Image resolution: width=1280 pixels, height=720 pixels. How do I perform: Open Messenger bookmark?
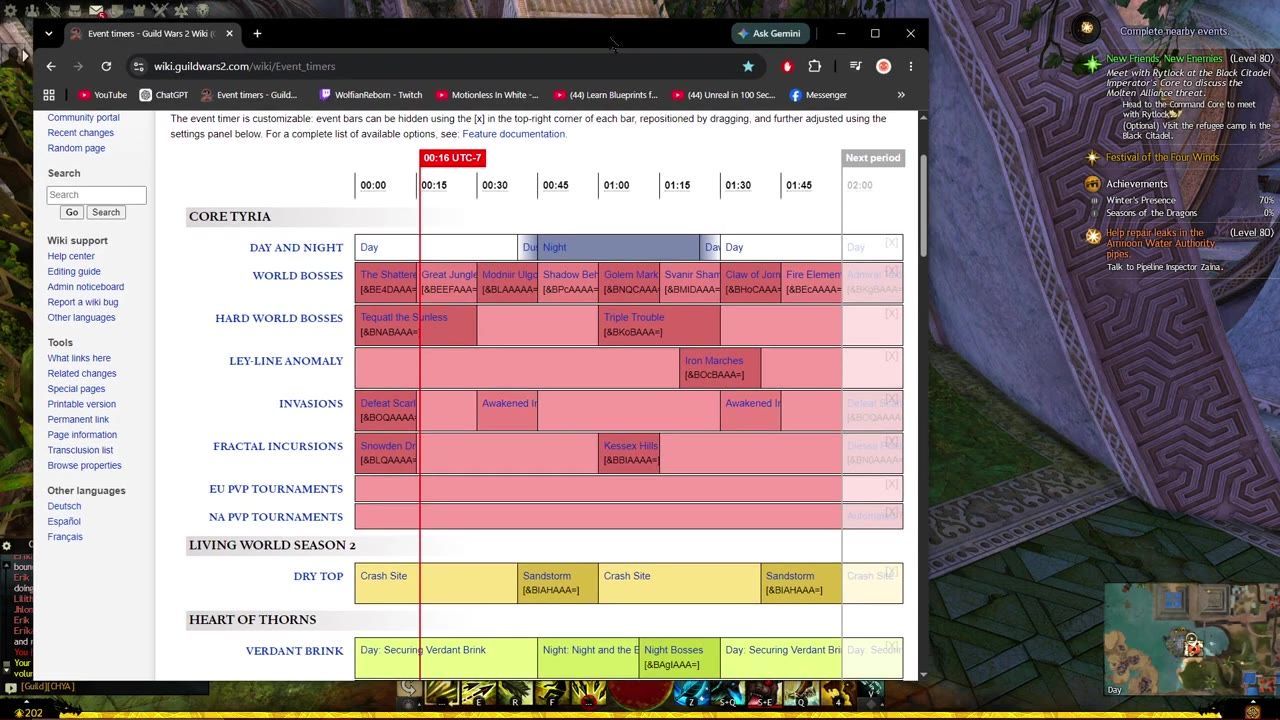coord(818,95)
